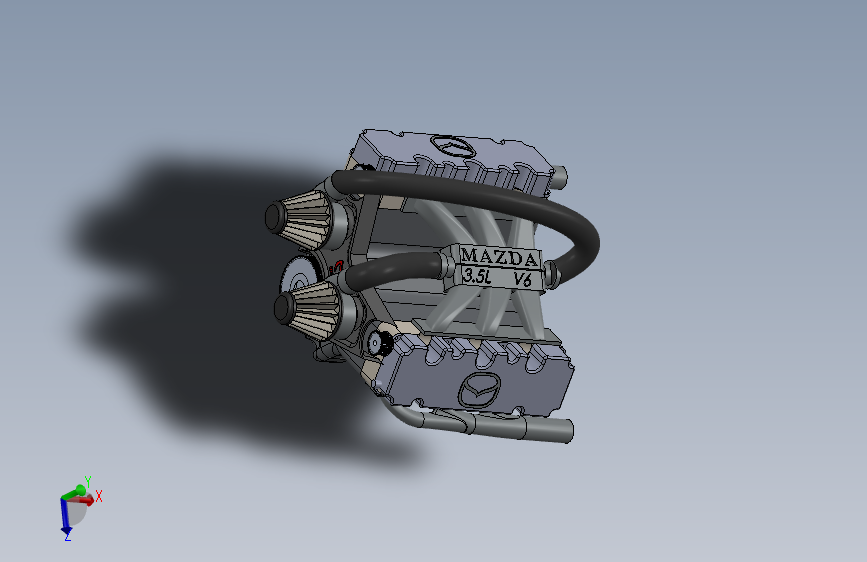
Task: Select the round cap beside the lower valve cover
Action: 379,343
